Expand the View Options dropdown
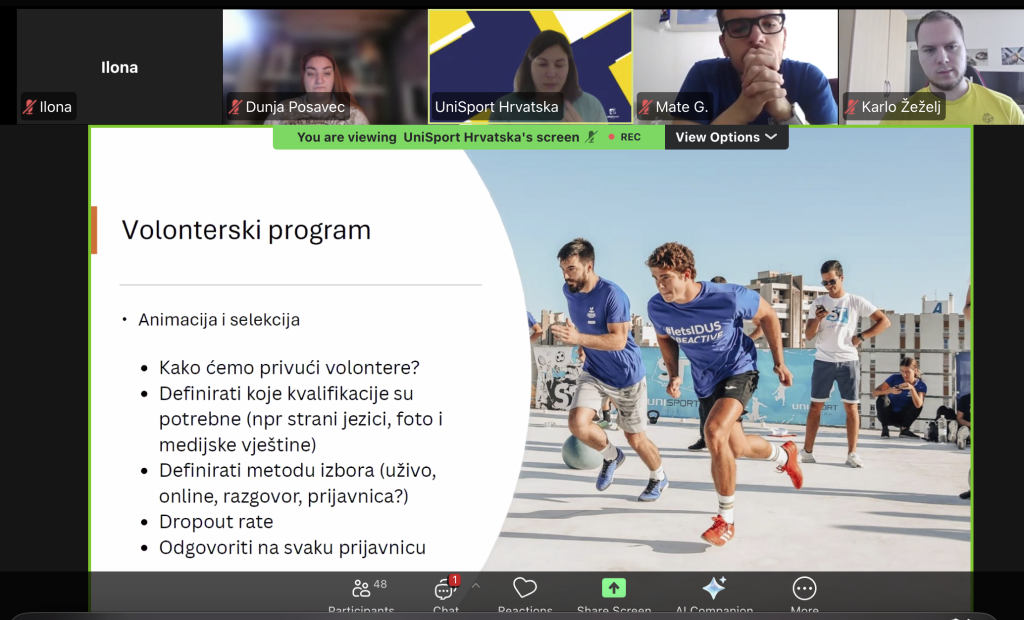This screenshot has height=620, width=1024. 726,137
